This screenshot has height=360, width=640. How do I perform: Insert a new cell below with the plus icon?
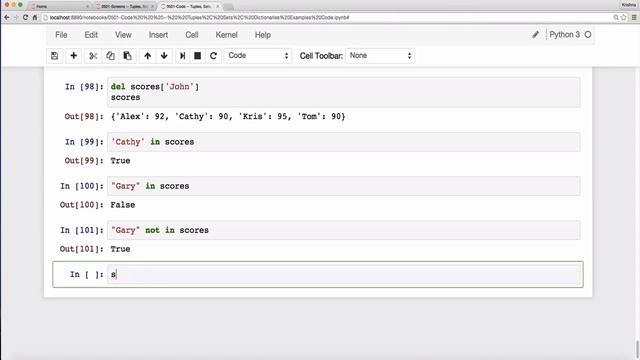(73, 56)
